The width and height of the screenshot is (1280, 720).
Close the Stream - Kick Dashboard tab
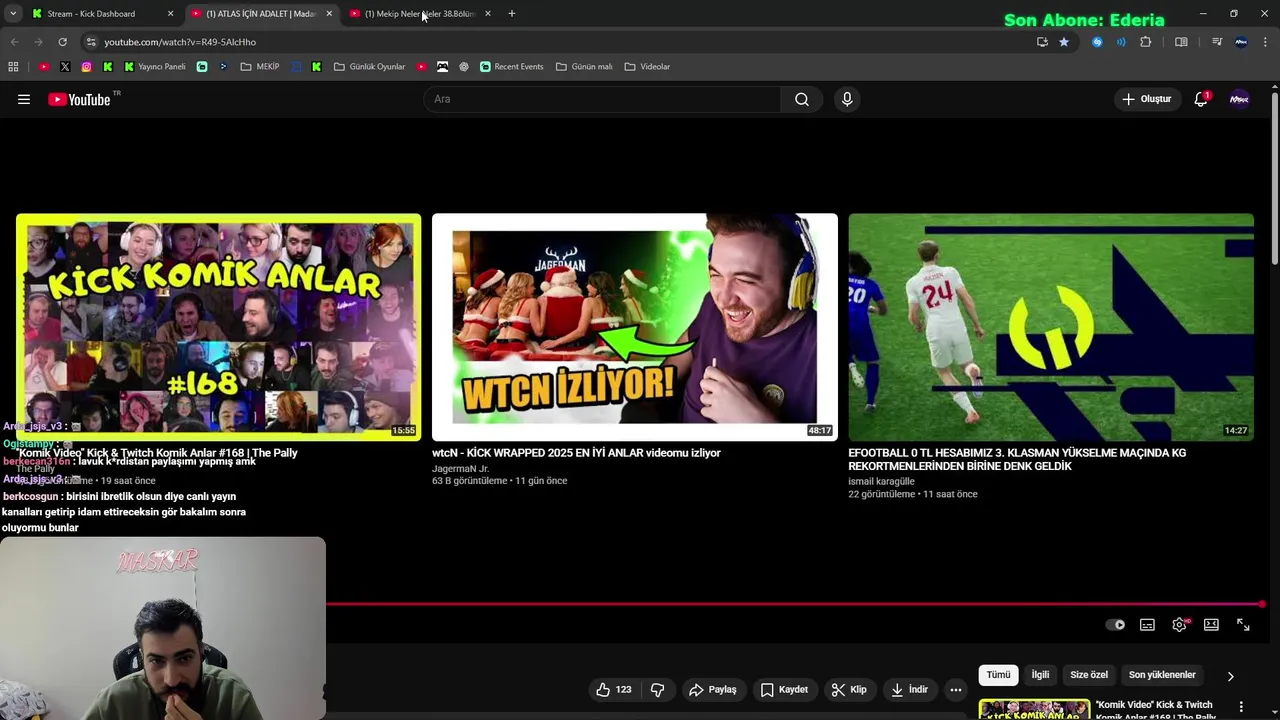(x=170, y=14)
